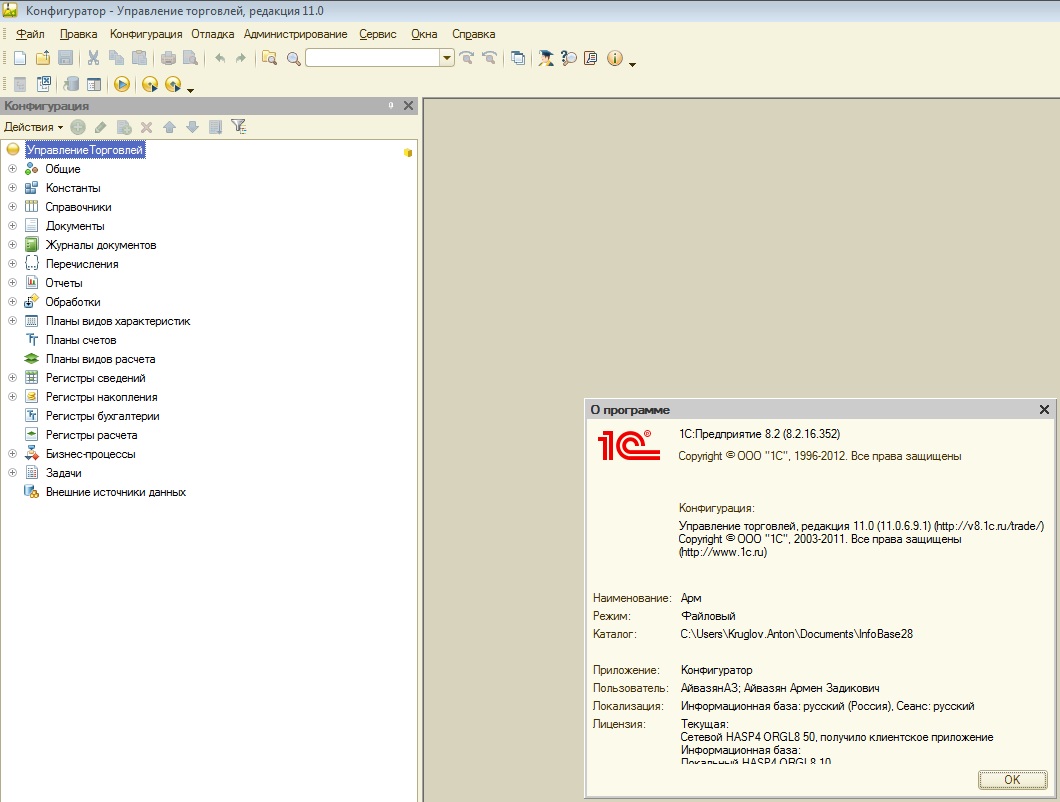Open the search field dropdown arrow
Screen dimensions: 1060x802
tap(447, 58)
